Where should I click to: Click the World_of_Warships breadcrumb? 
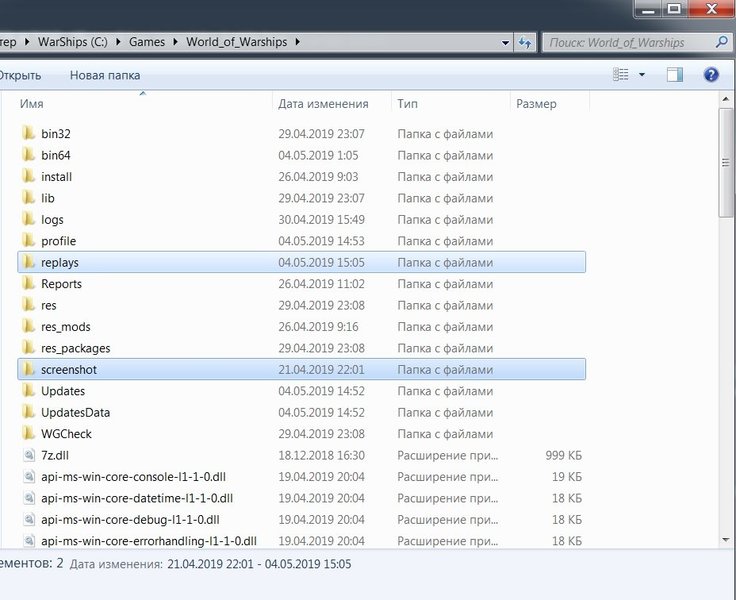(x=237, y=42)
